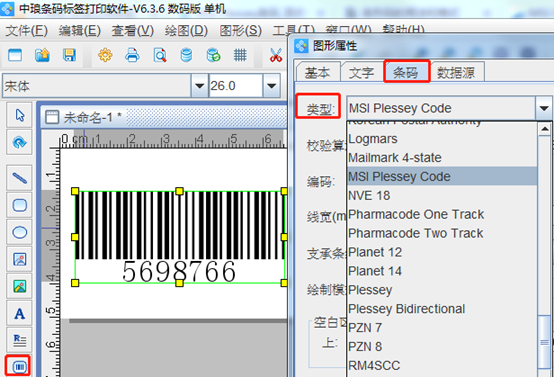The width and height of the screenshot is (554, 377).
Task: Choose Pharmacode One Track barcode type
Action: point(442,214)
